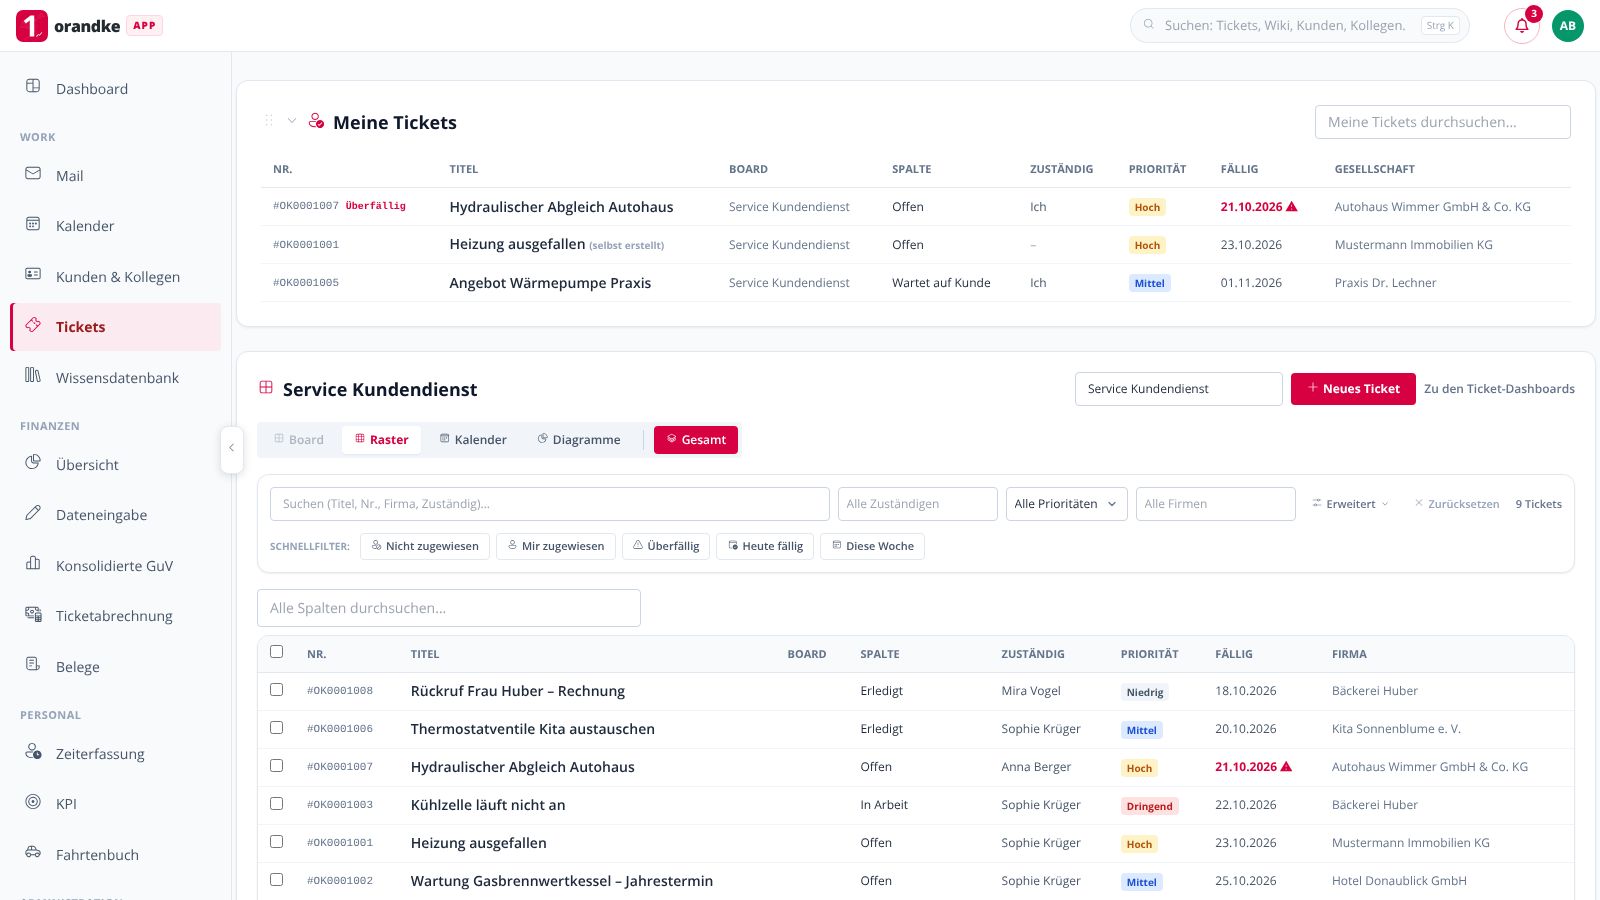Click the Zeiterfassung icon
The image size is (1600, 900).
(33, 751)
